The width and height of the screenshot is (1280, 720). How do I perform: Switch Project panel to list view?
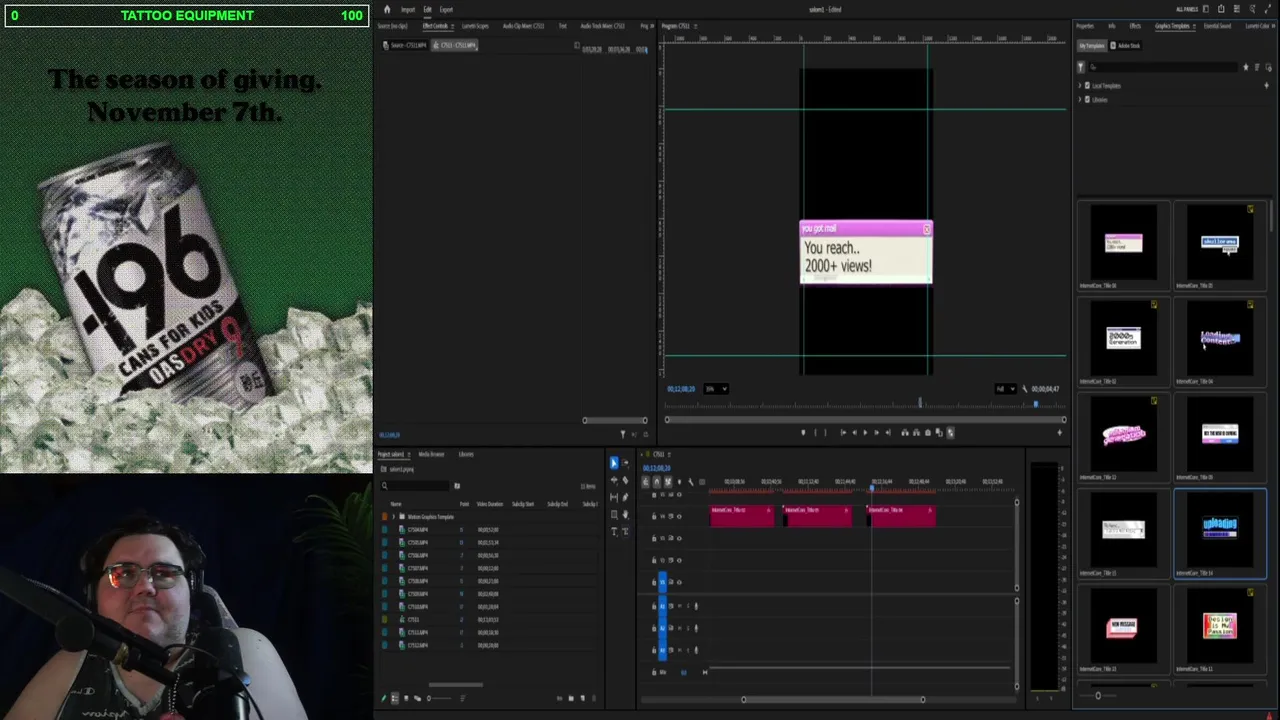click(x=395, y=698)
